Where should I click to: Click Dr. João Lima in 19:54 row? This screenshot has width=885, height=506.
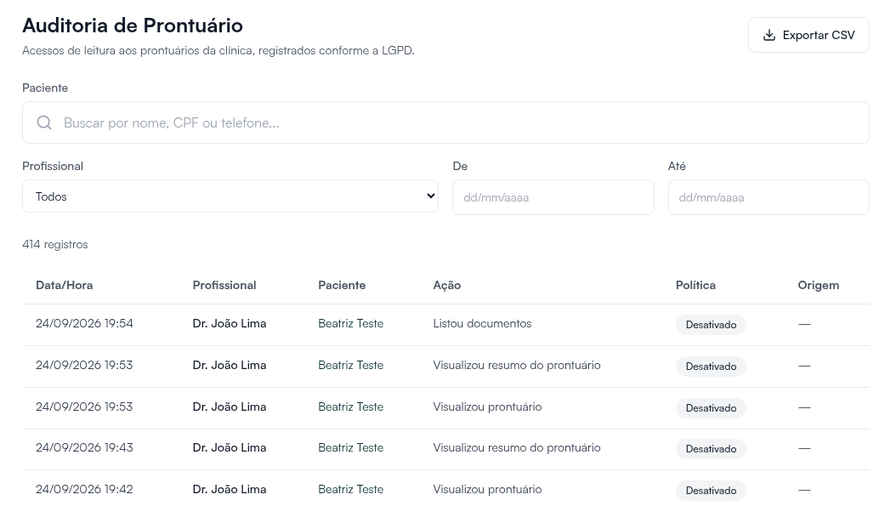click(229, 323)
